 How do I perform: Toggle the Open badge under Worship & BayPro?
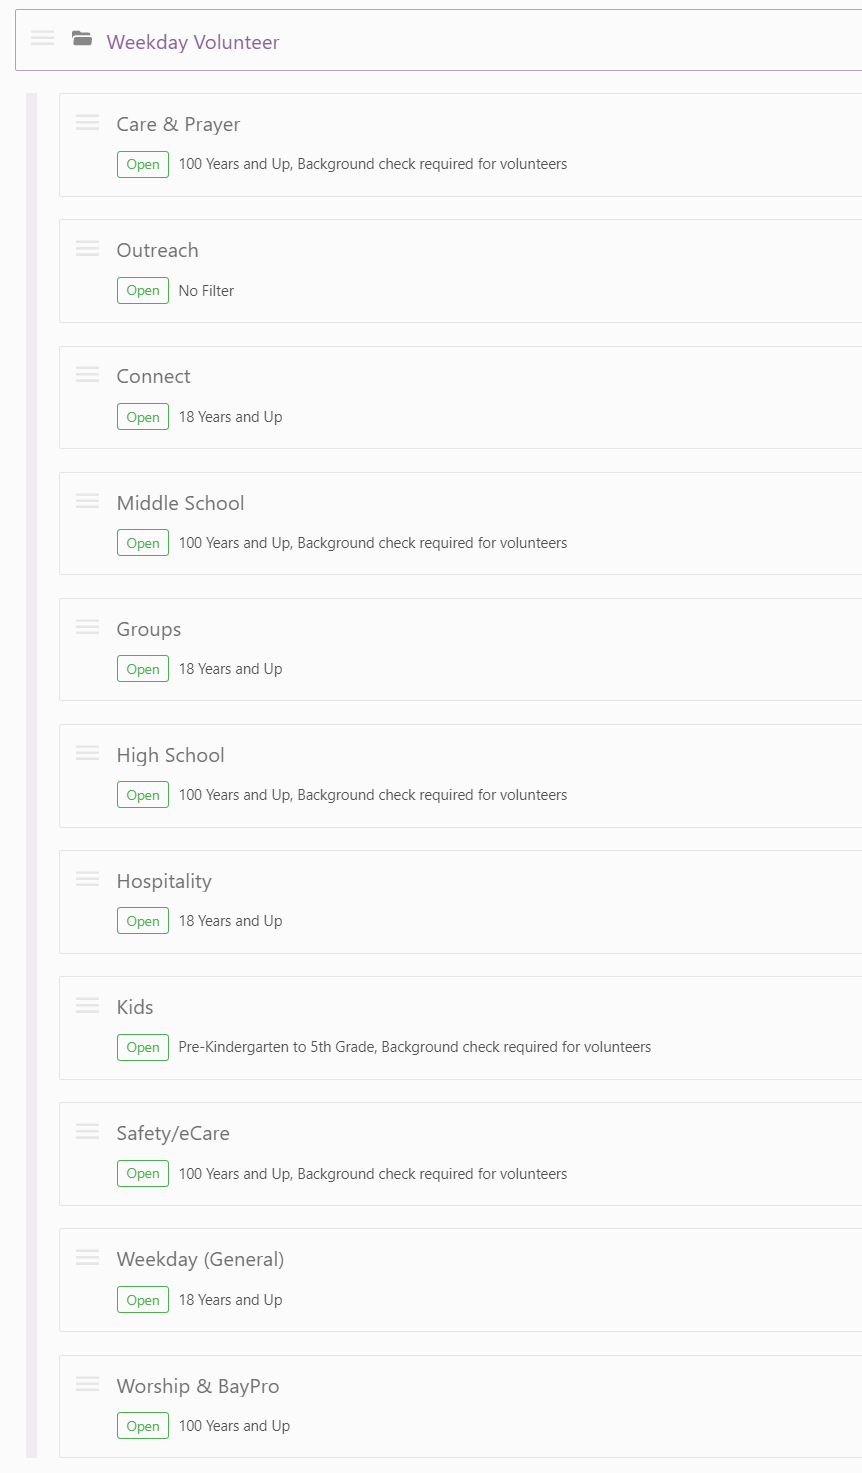coord(143,1426)
